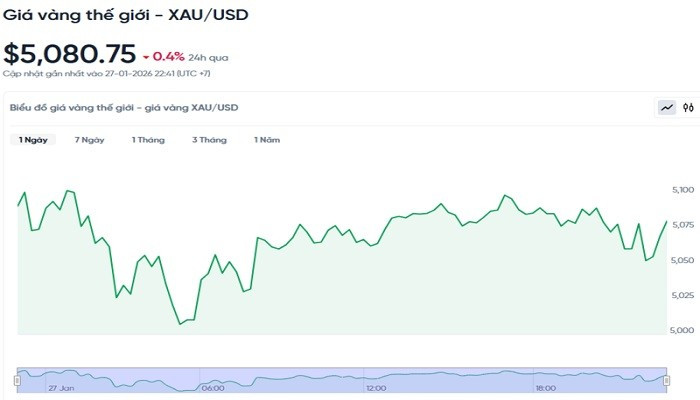The image size is (700, 400).
Task: Click the Giá vàng thế giới heading
Action: (x=126, y=16)
